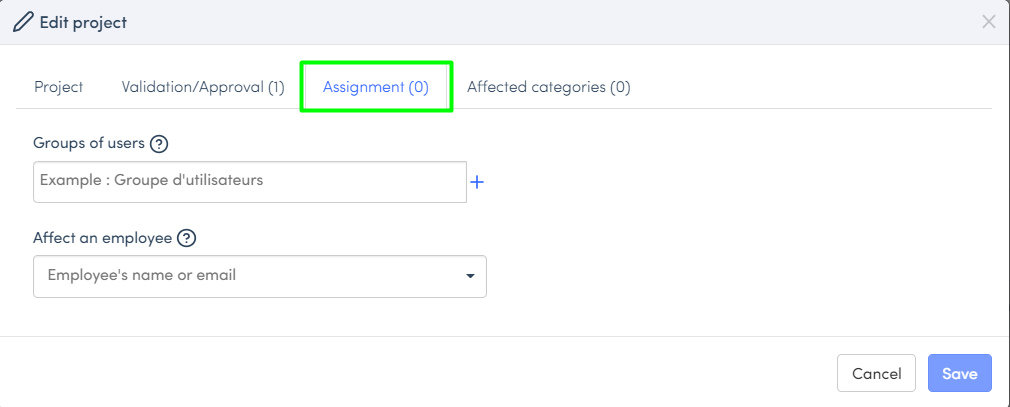
Task: Save the project changes
Action: point(959,374)
